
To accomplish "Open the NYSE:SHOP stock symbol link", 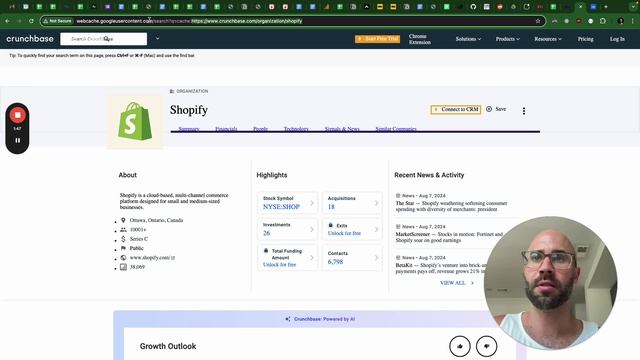I will click(x=281, y=207).
